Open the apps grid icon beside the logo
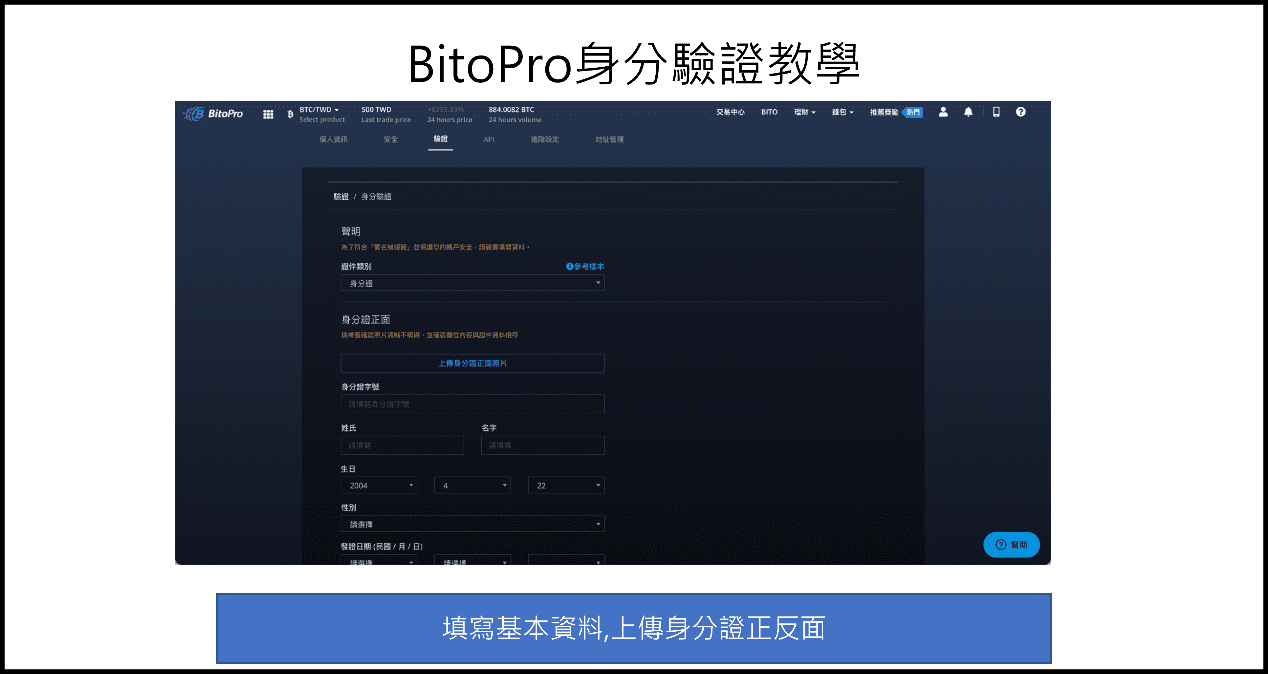 coord(268,114)
